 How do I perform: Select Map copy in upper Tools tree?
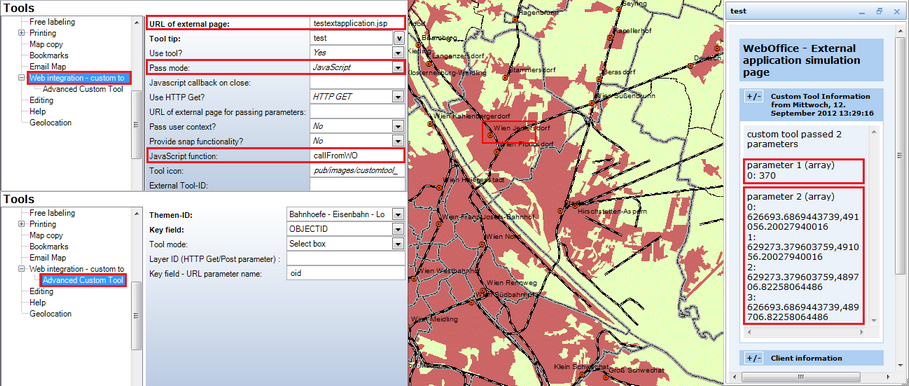click(x=46, y=44)
